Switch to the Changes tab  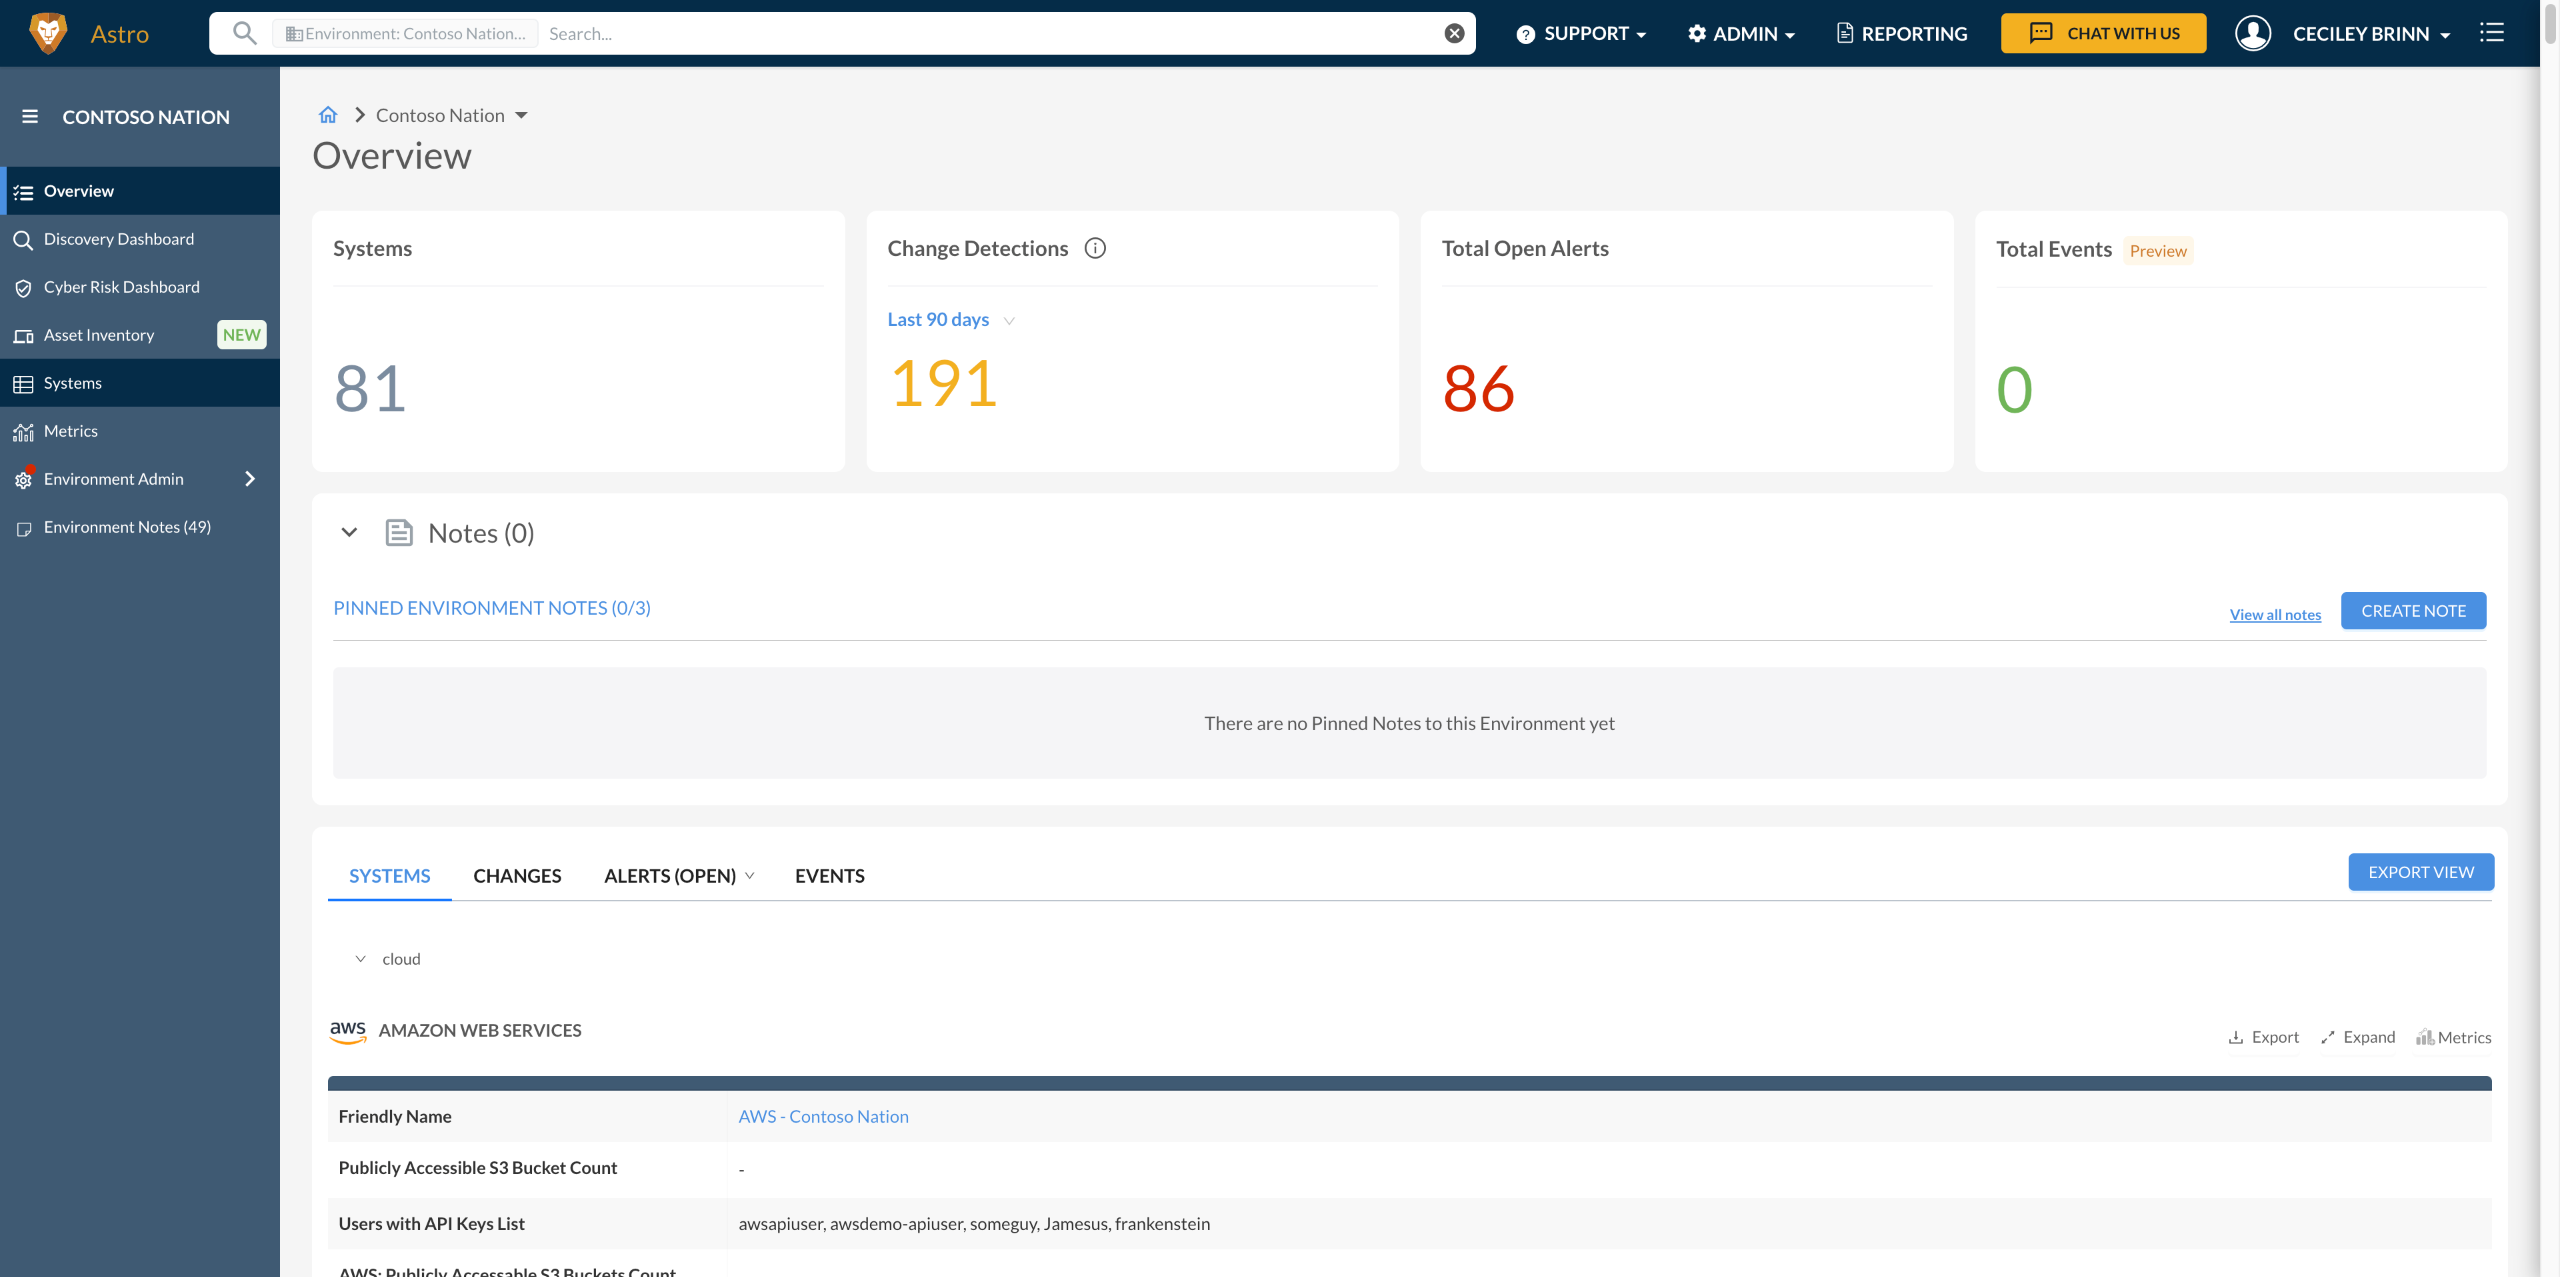click(x=517, y=876)
